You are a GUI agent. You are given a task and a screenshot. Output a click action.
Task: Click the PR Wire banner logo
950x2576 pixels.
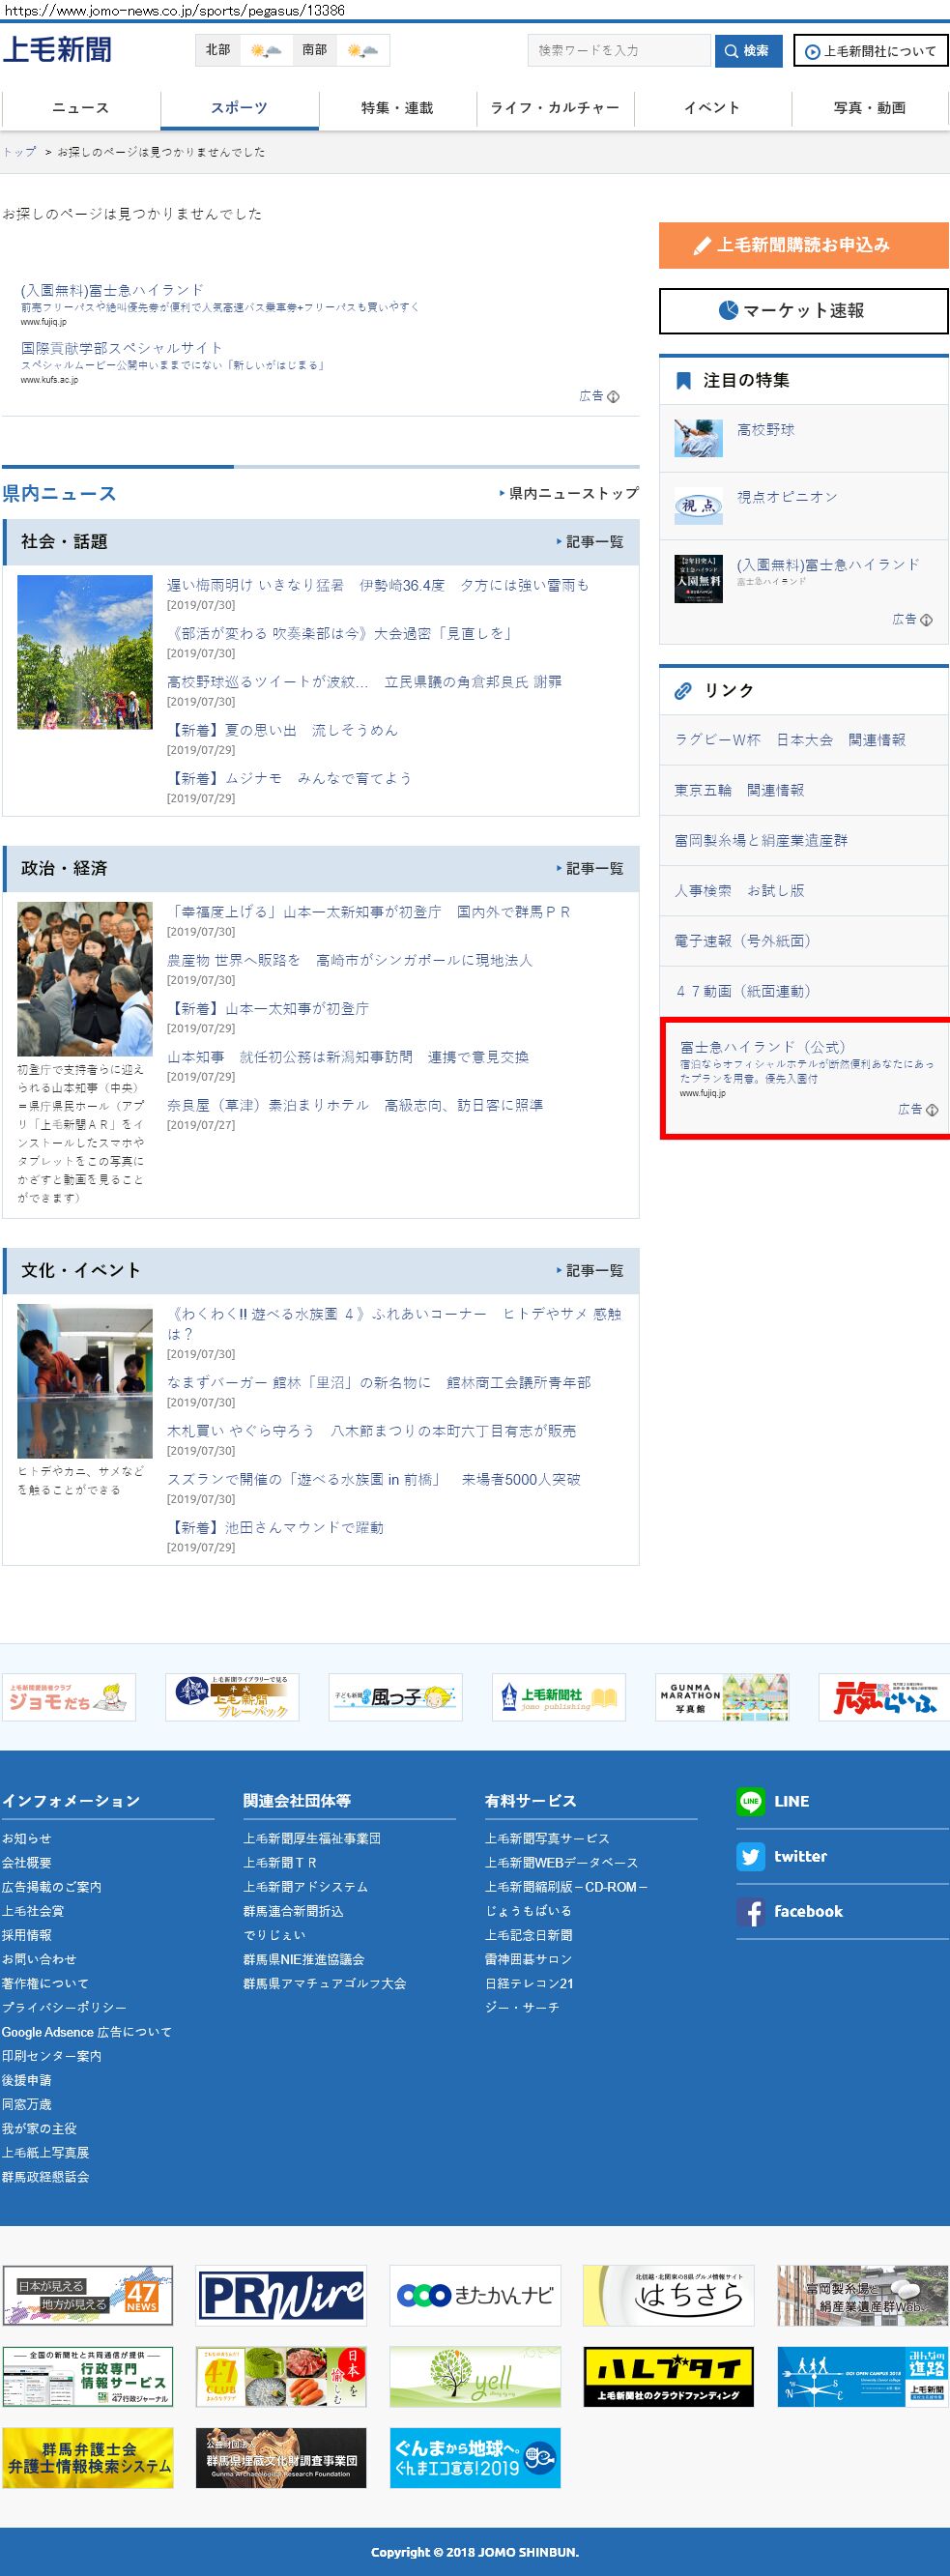point(281,2295)
